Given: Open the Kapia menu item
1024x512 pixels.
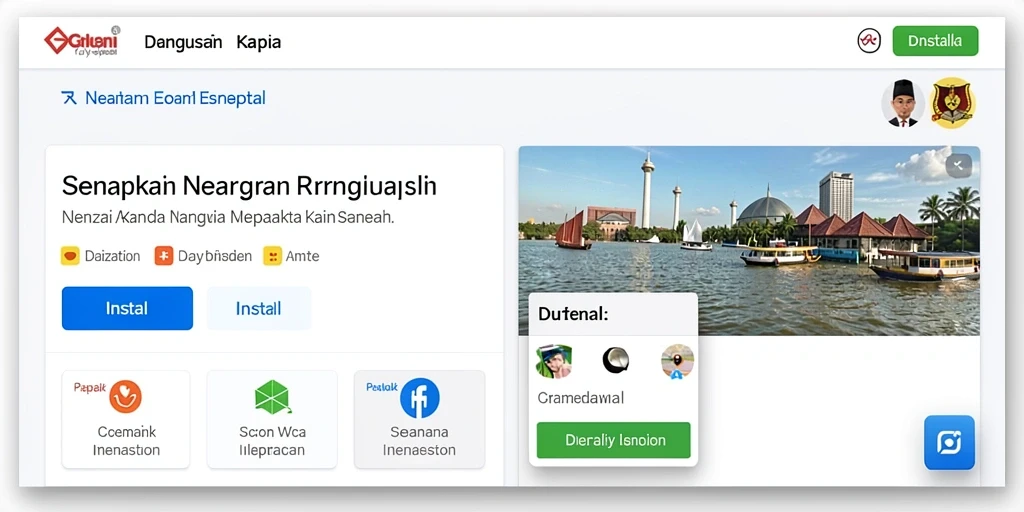Looking at the screenshot, I should tap(259, 42).
